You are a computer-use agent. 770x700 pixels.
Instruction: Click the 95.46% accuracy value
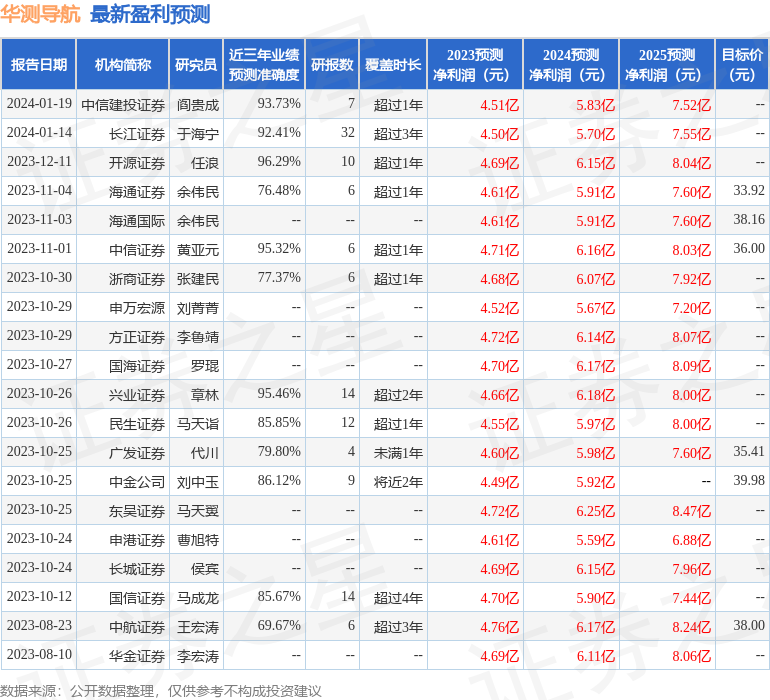pos(279,393)
